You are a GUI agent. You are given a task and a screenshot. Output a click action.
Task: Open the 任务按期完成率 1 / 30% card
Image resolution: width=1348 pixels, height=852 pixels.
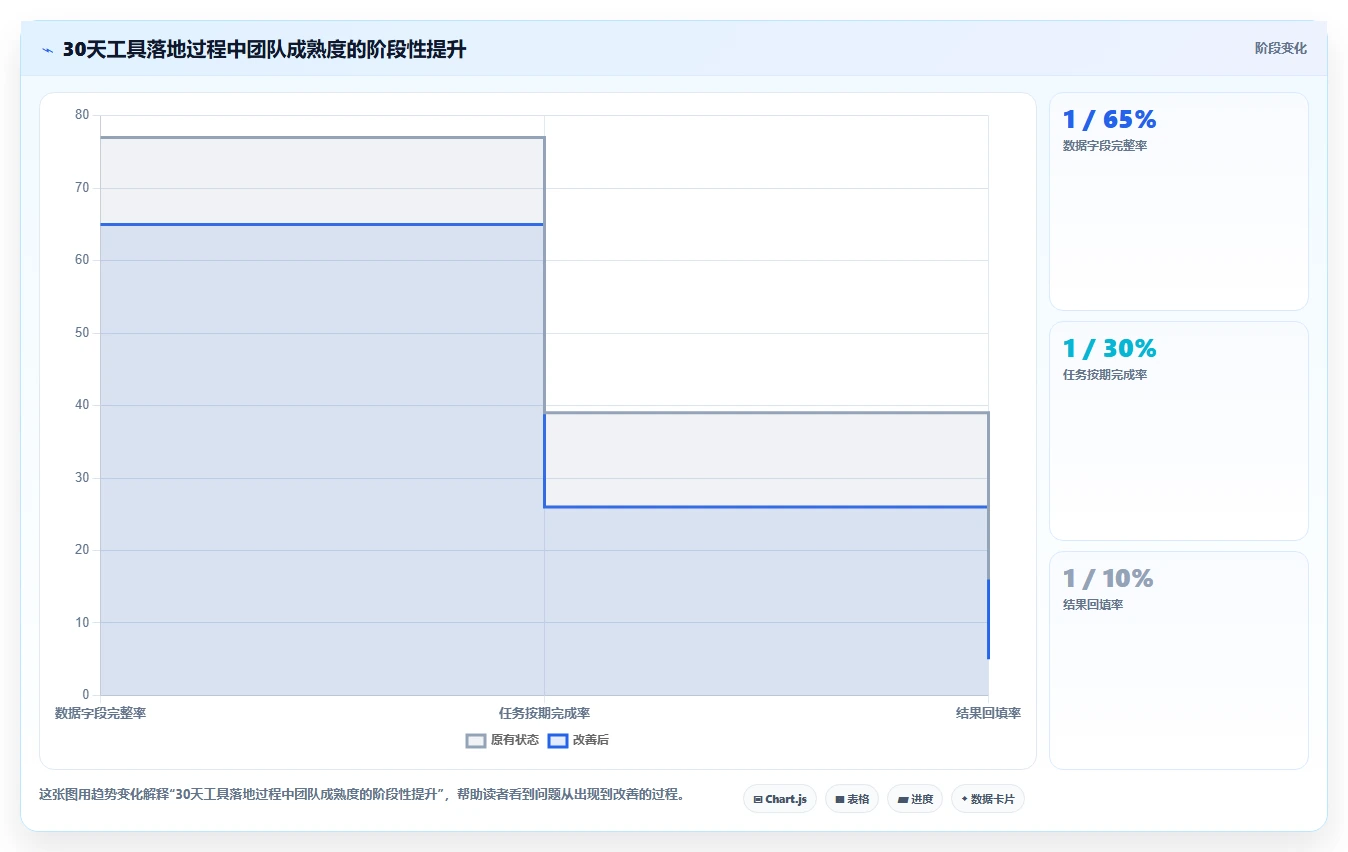(x=1179, y=431)
